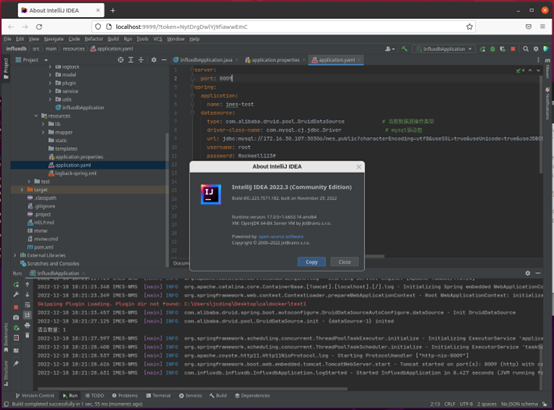Screen dimensions: 554x410
Task: Open the Dependencies tool window
Action: tap(252, 396)
